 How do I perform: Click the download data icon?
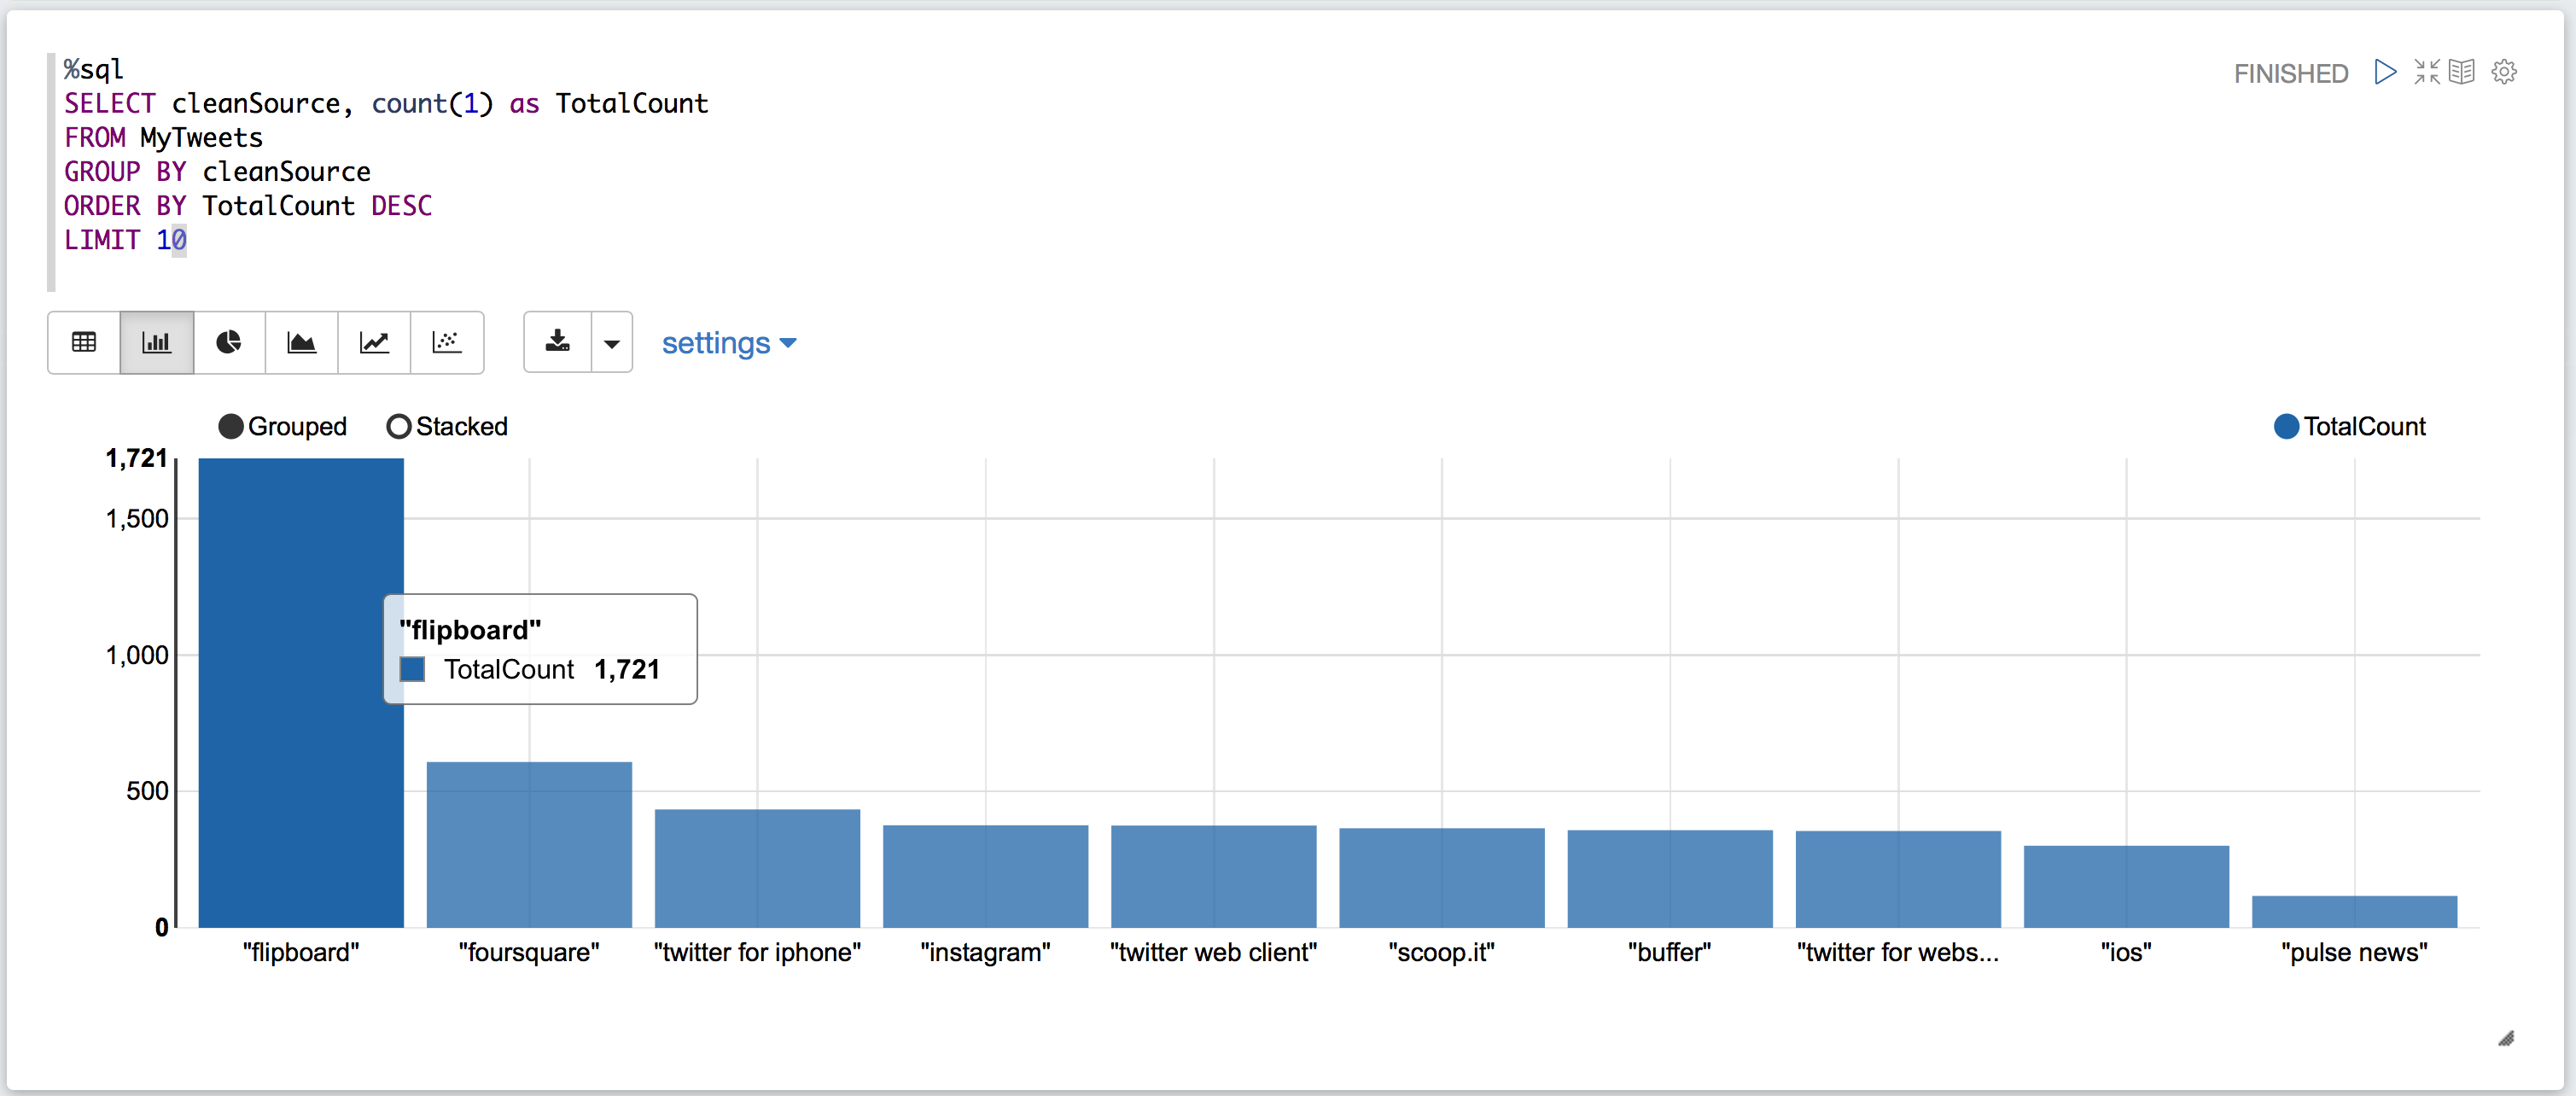pos(558,343)
